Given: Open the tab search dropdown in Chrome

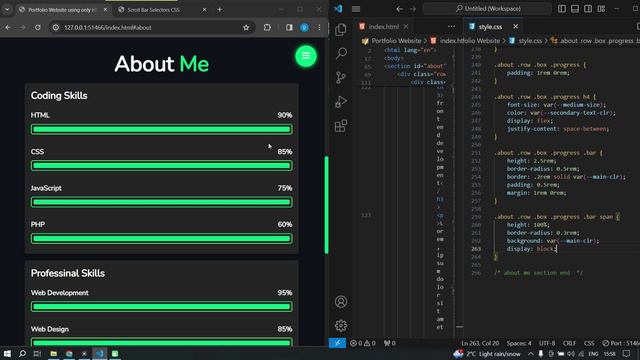Looking at the screenshot, I should pyautogui.click(x=7, y=9).
